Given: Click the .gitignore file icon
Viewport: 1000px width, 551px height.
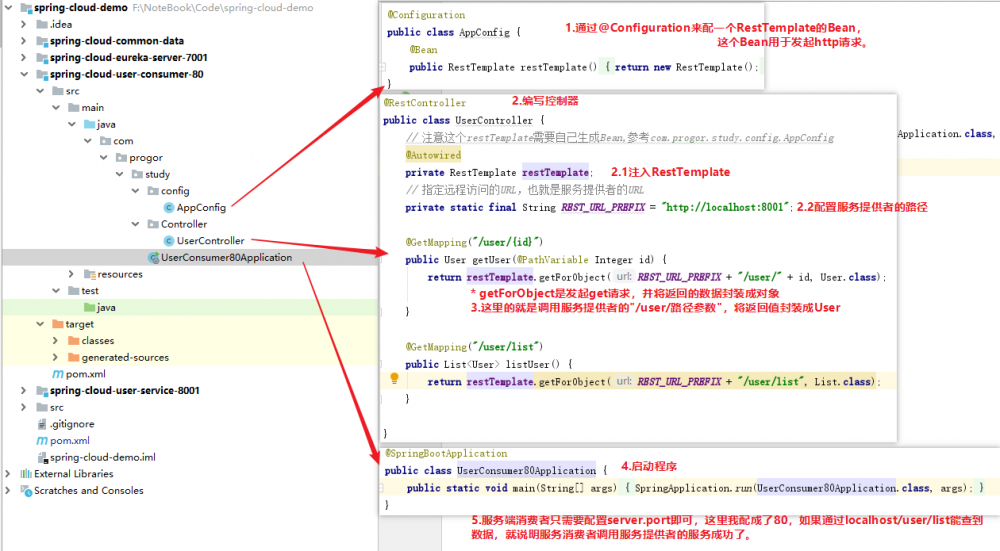Looking at the screenshot, I should click(x=43, y=424).
